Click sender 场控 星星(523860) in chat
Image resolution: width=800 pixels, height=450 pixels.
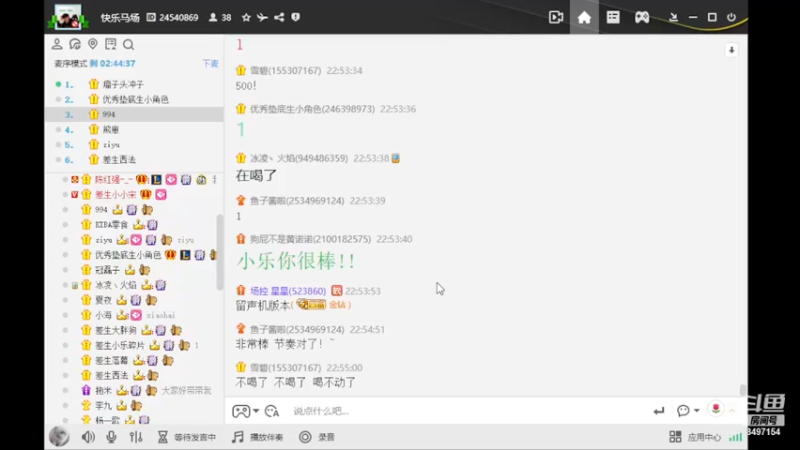pos(288,291)
